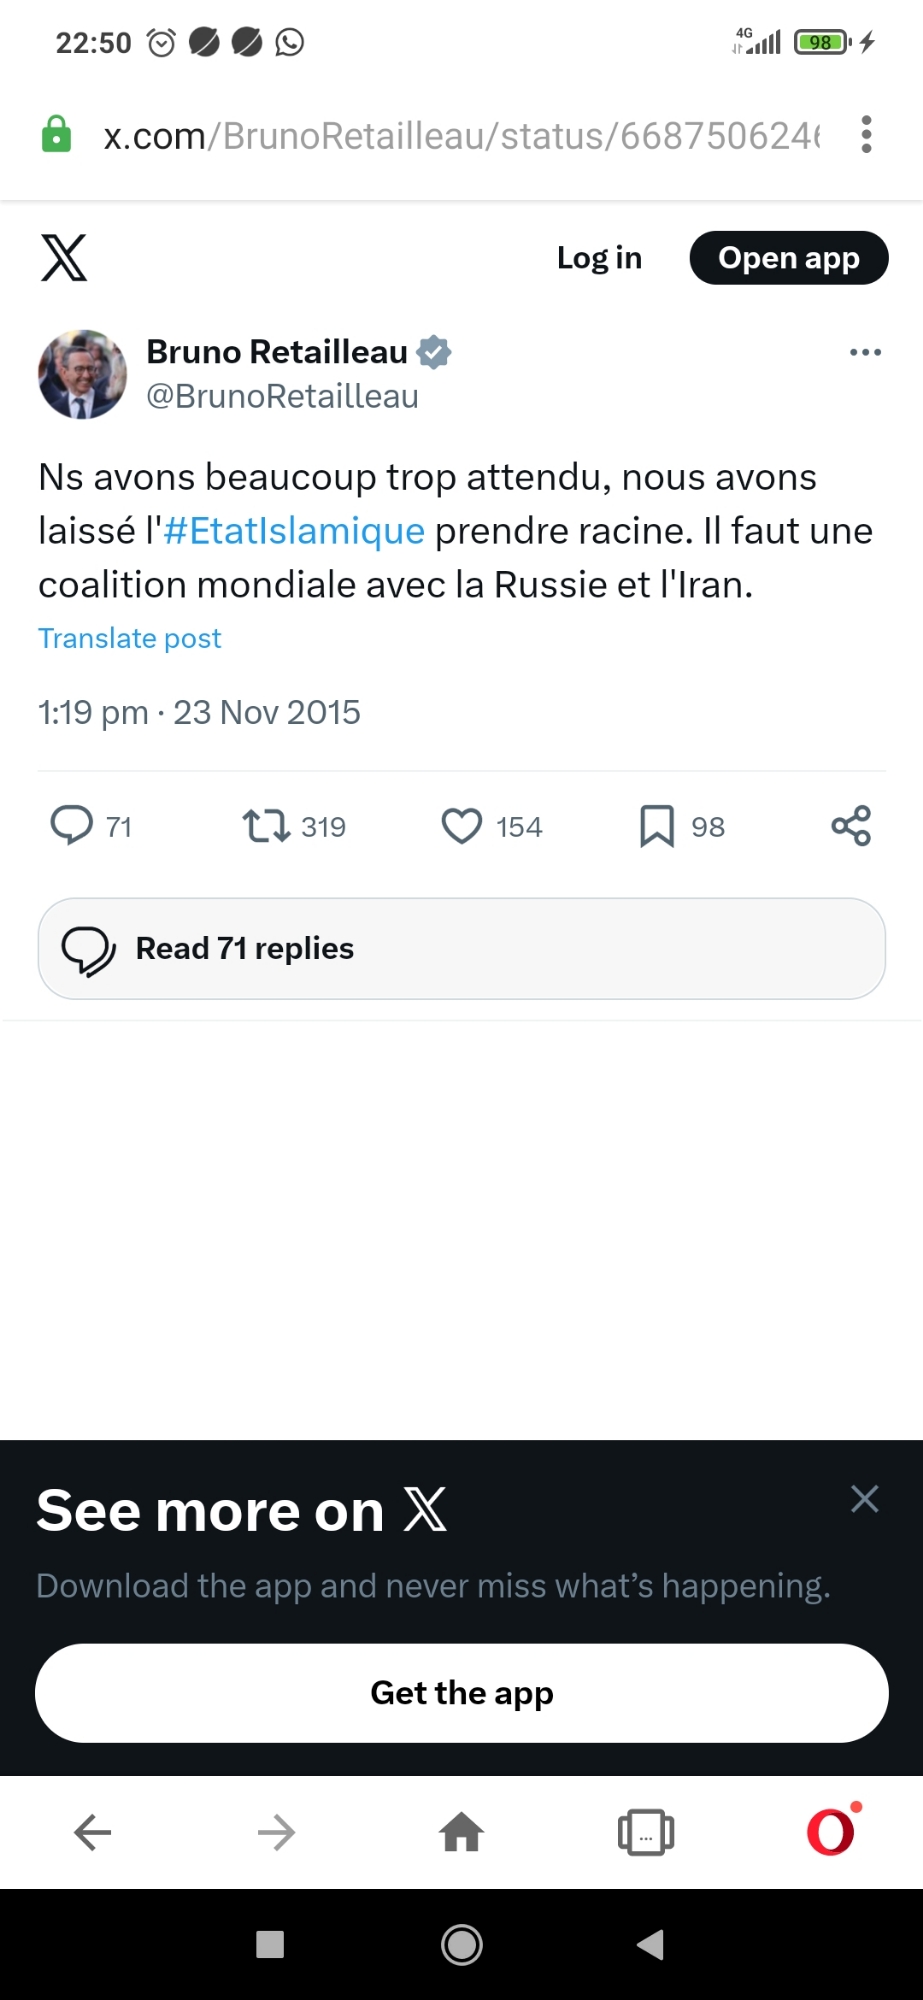
Task: Navigate back with browser arrow
Action: 92,1832
